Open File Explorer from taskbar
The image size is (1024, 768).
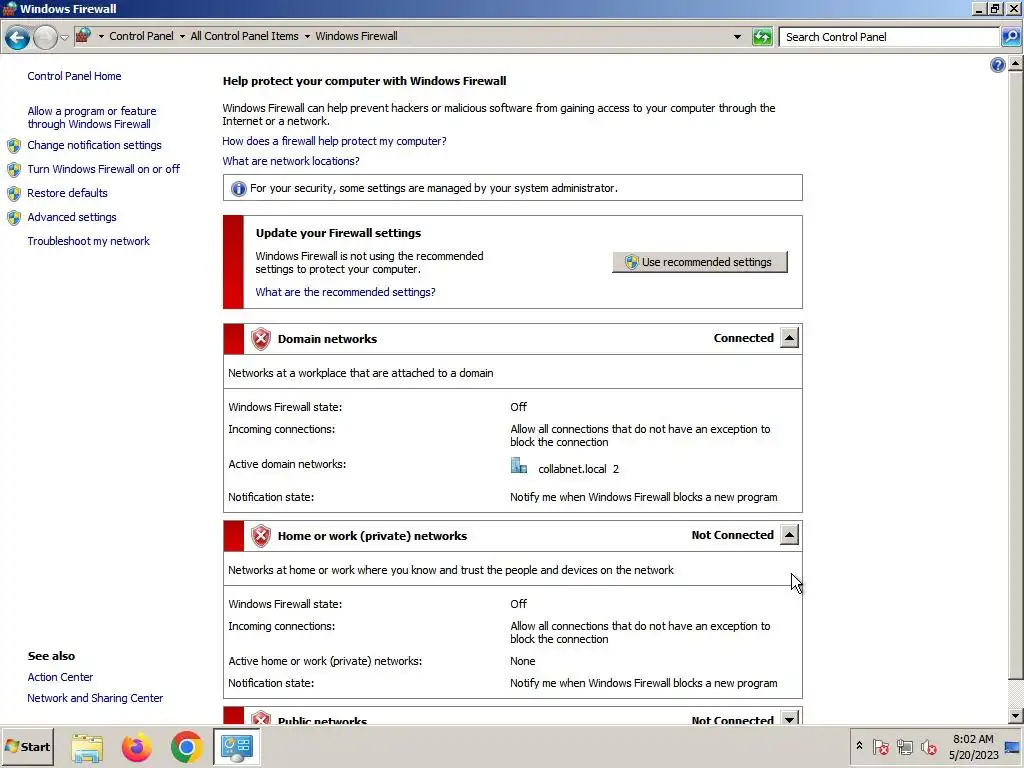[x=87, y=748]
